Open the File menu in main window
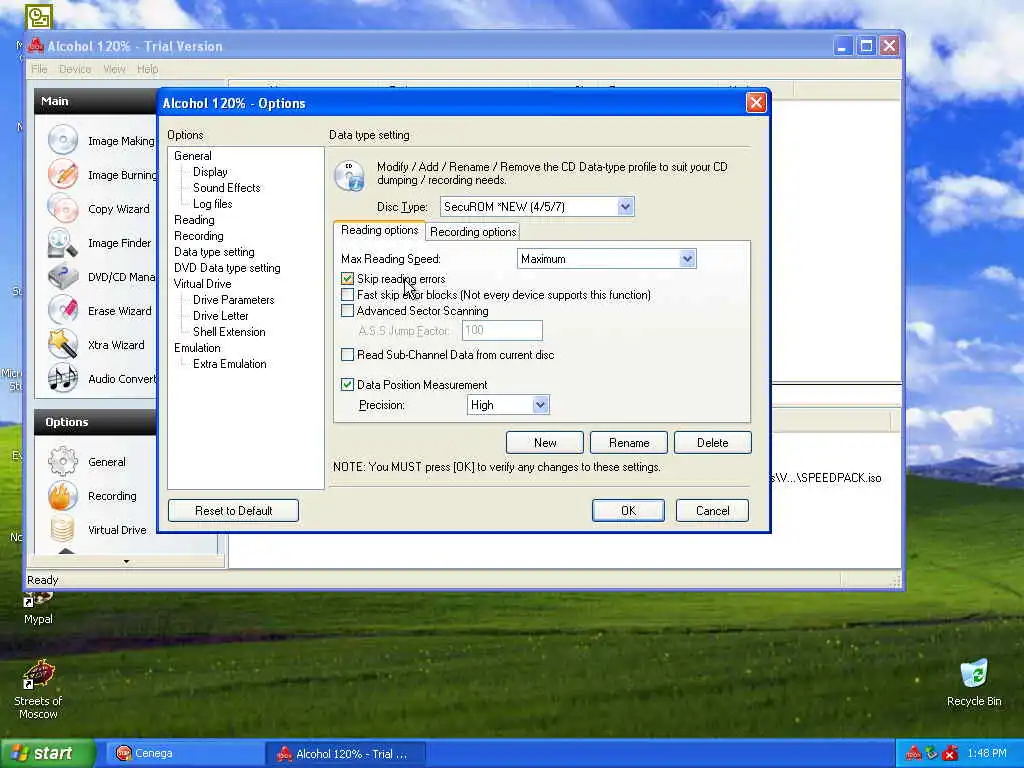The image size is (1024, 768). point(39,69)
